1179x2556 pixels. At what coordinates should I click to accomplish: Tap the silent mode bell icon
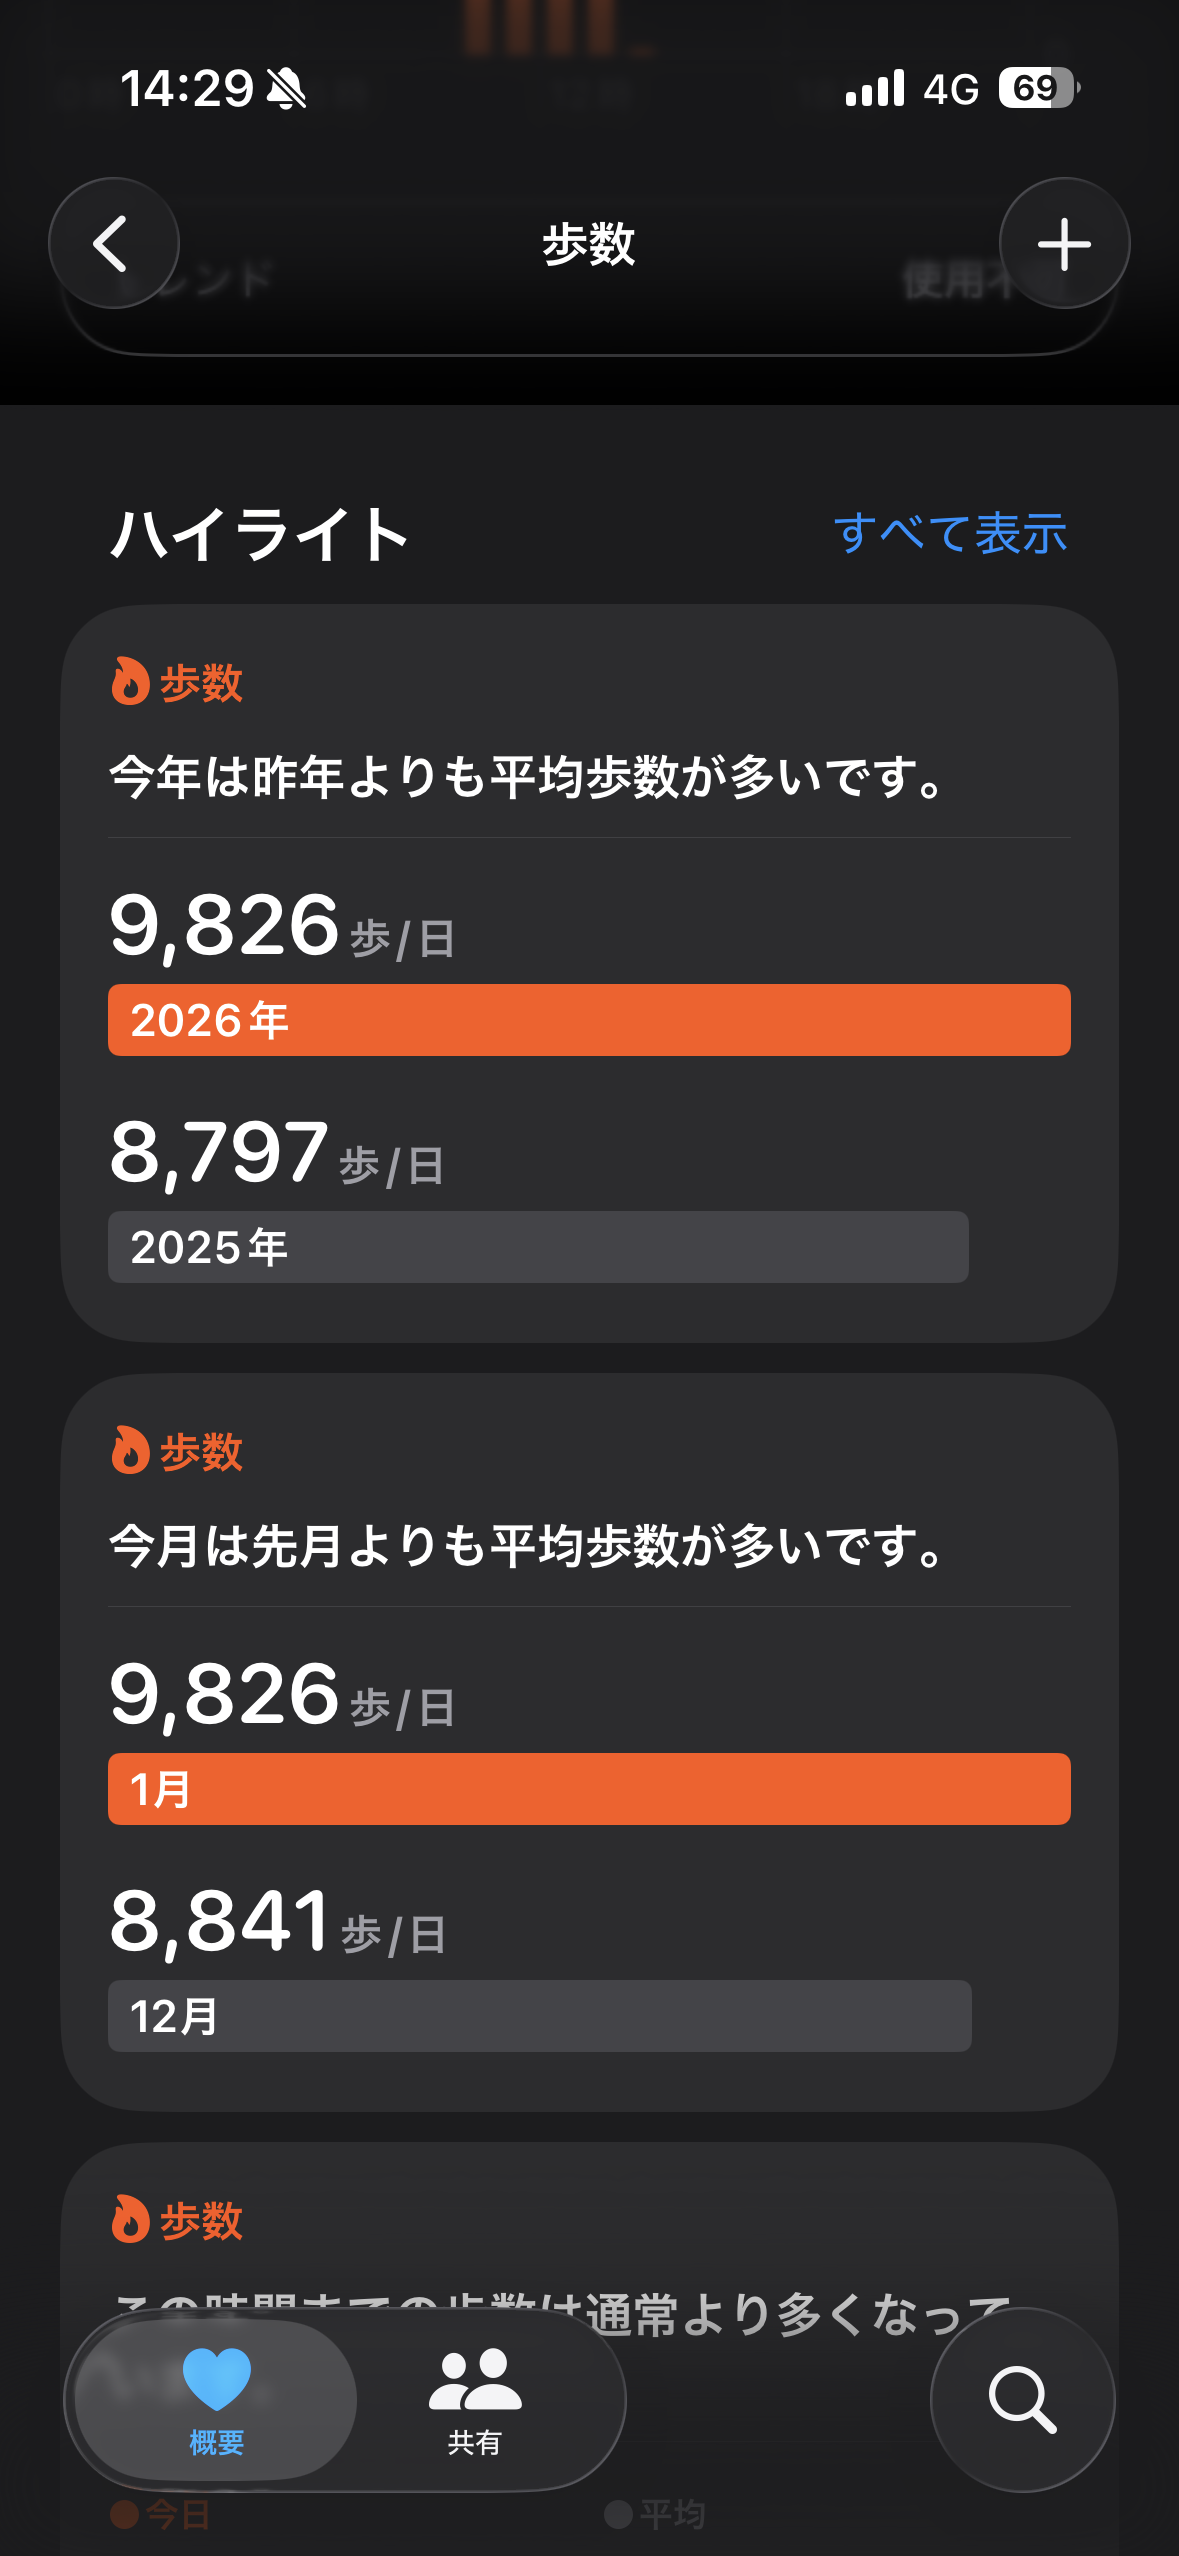(x=286, y=89)
